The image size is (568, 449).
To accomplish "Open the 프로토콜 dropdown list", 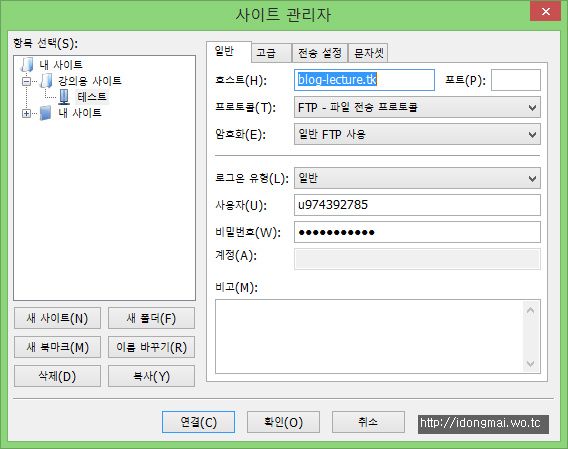I will [417, 107].
